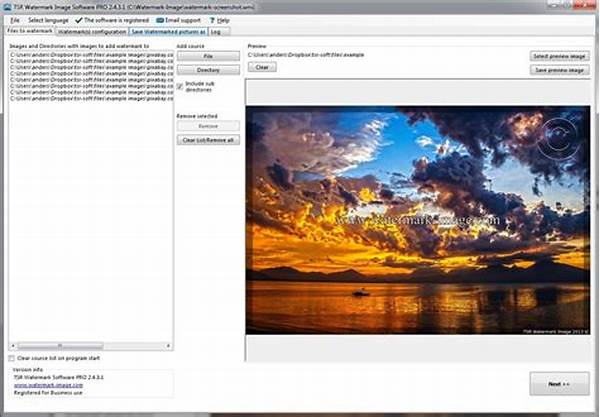This screenshot has height=417, width=600.
Task: Click the File button under Add source
Action: point(208,56)
